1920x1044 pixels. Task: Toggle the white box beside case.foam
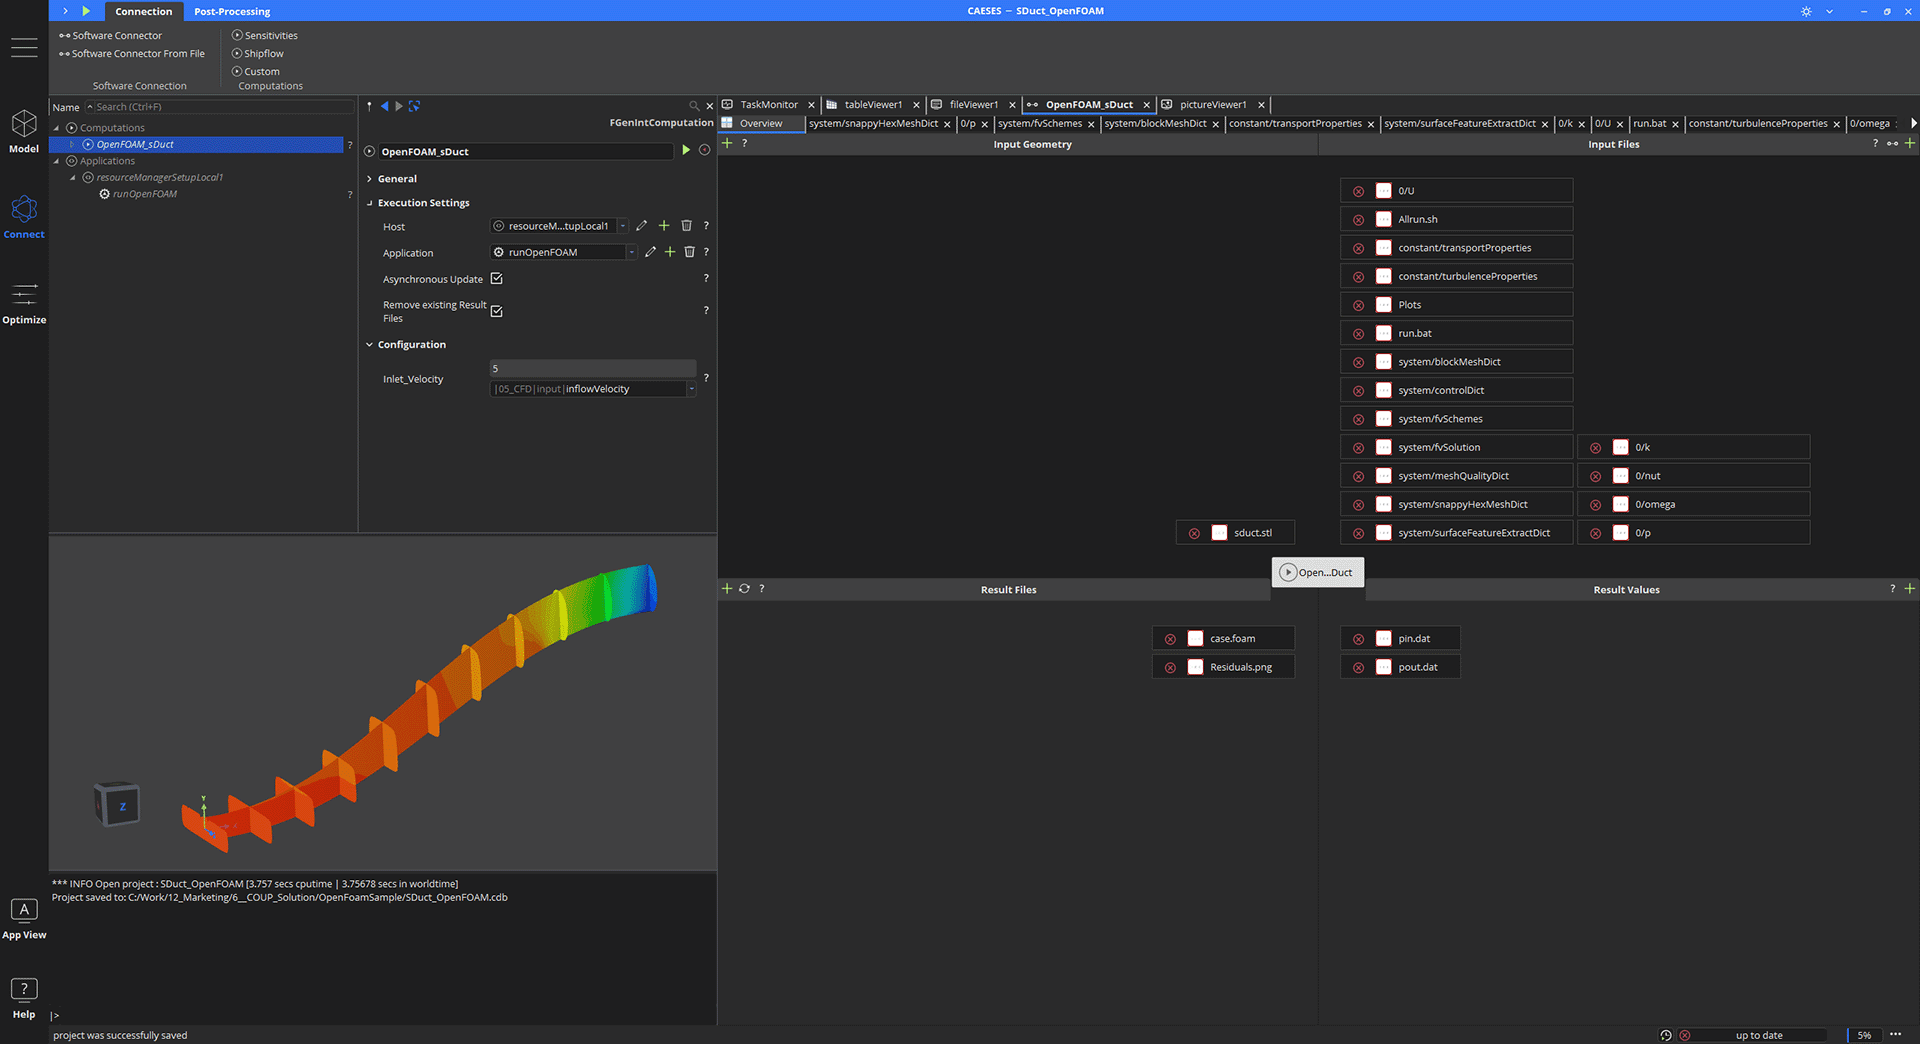[1196, 638]
